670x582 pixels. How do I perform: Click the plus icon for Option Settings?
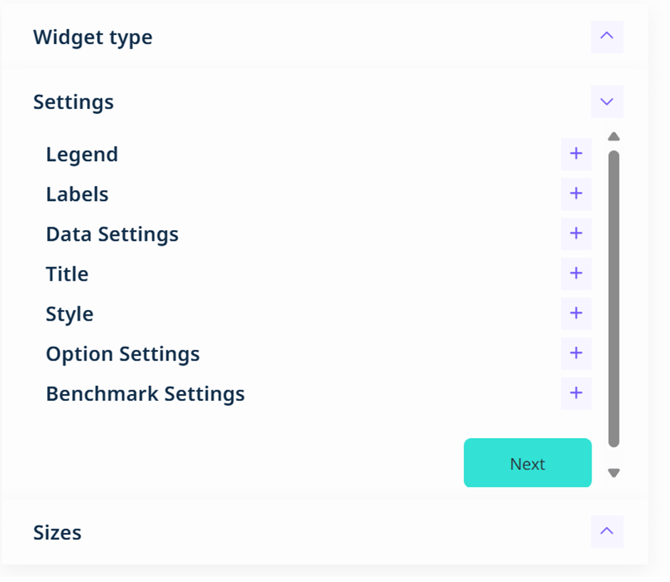click(x=576, y=354)
